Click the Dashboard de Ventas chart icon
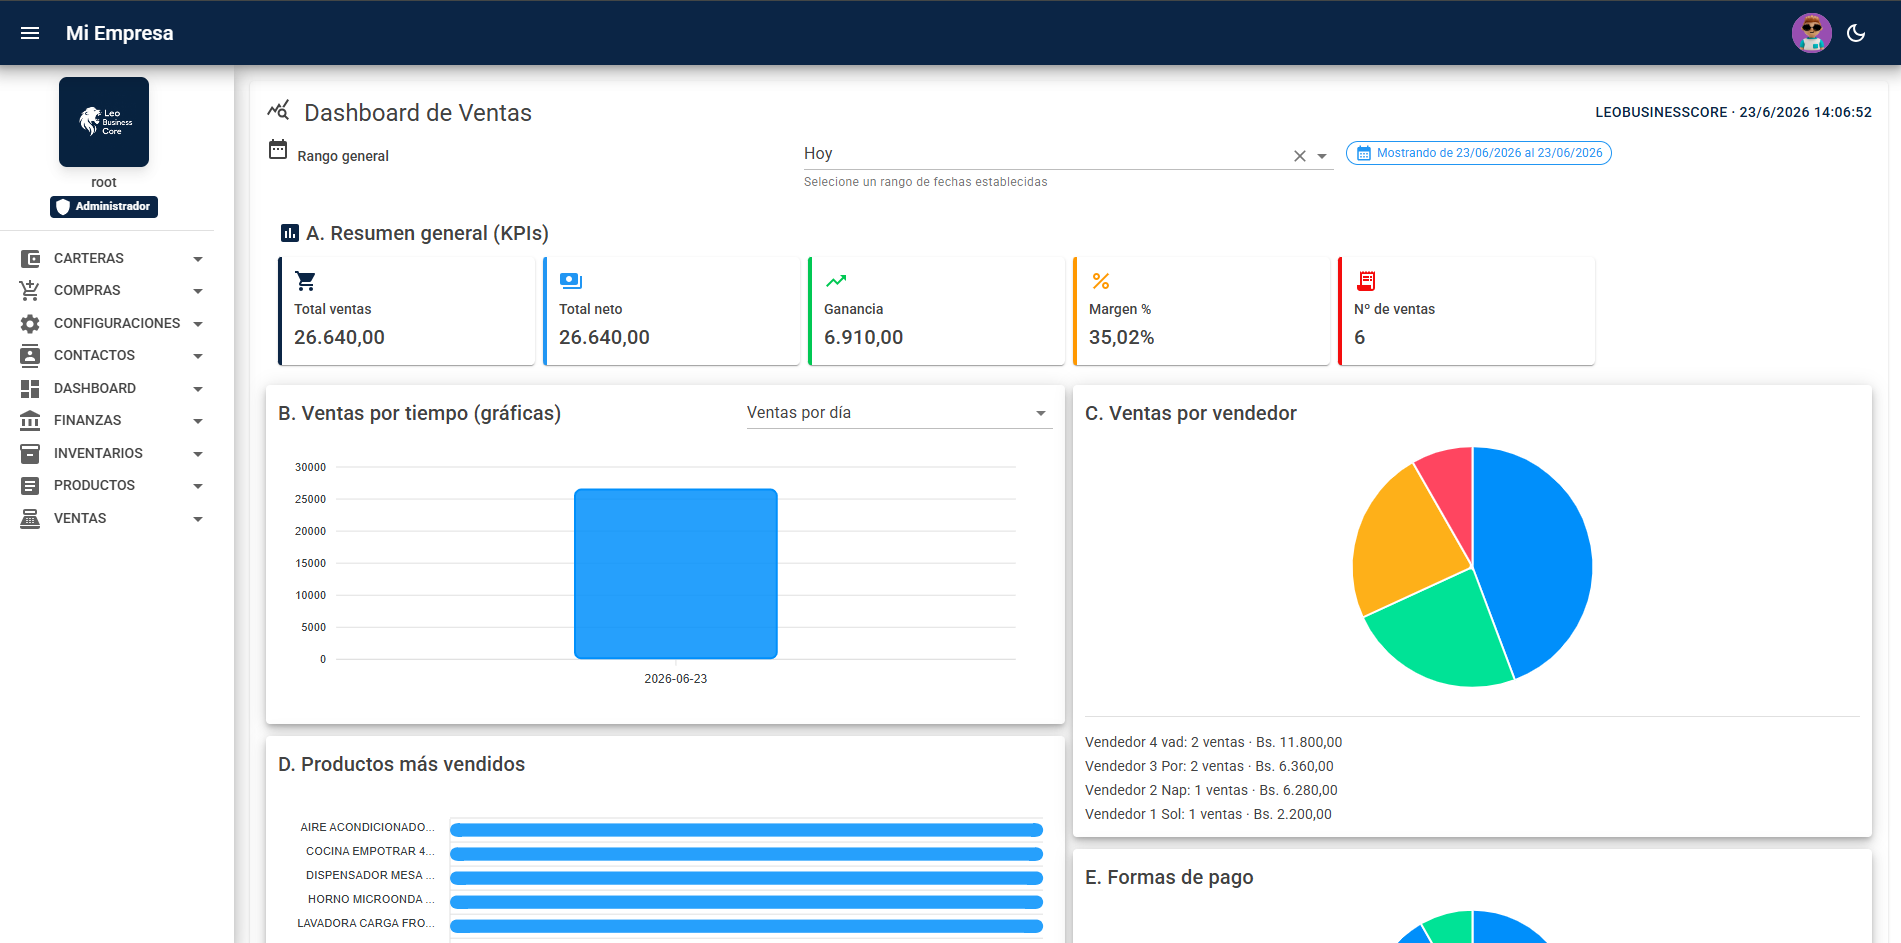This screenshot has height=943, width=1901. [x=278, y=110]
